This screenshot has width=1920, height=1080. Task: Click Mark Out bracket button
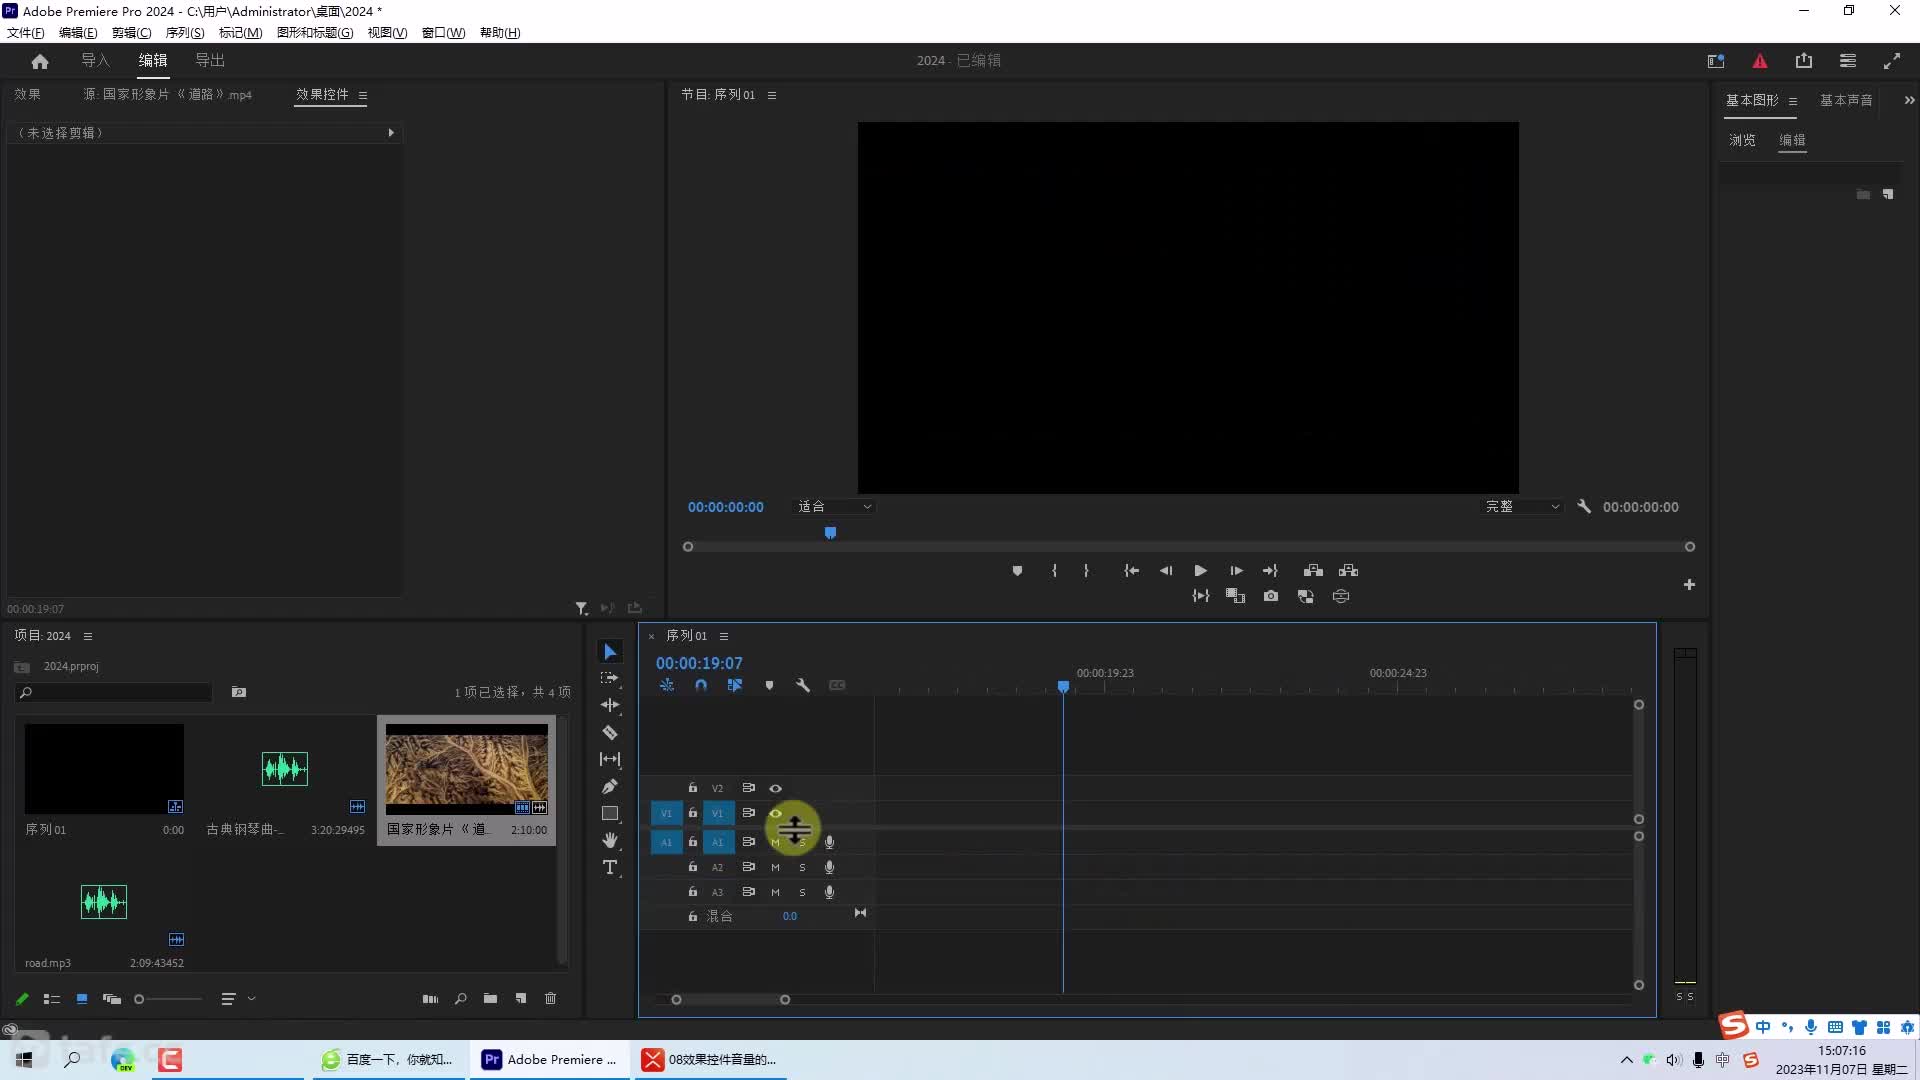point(1086,570)
